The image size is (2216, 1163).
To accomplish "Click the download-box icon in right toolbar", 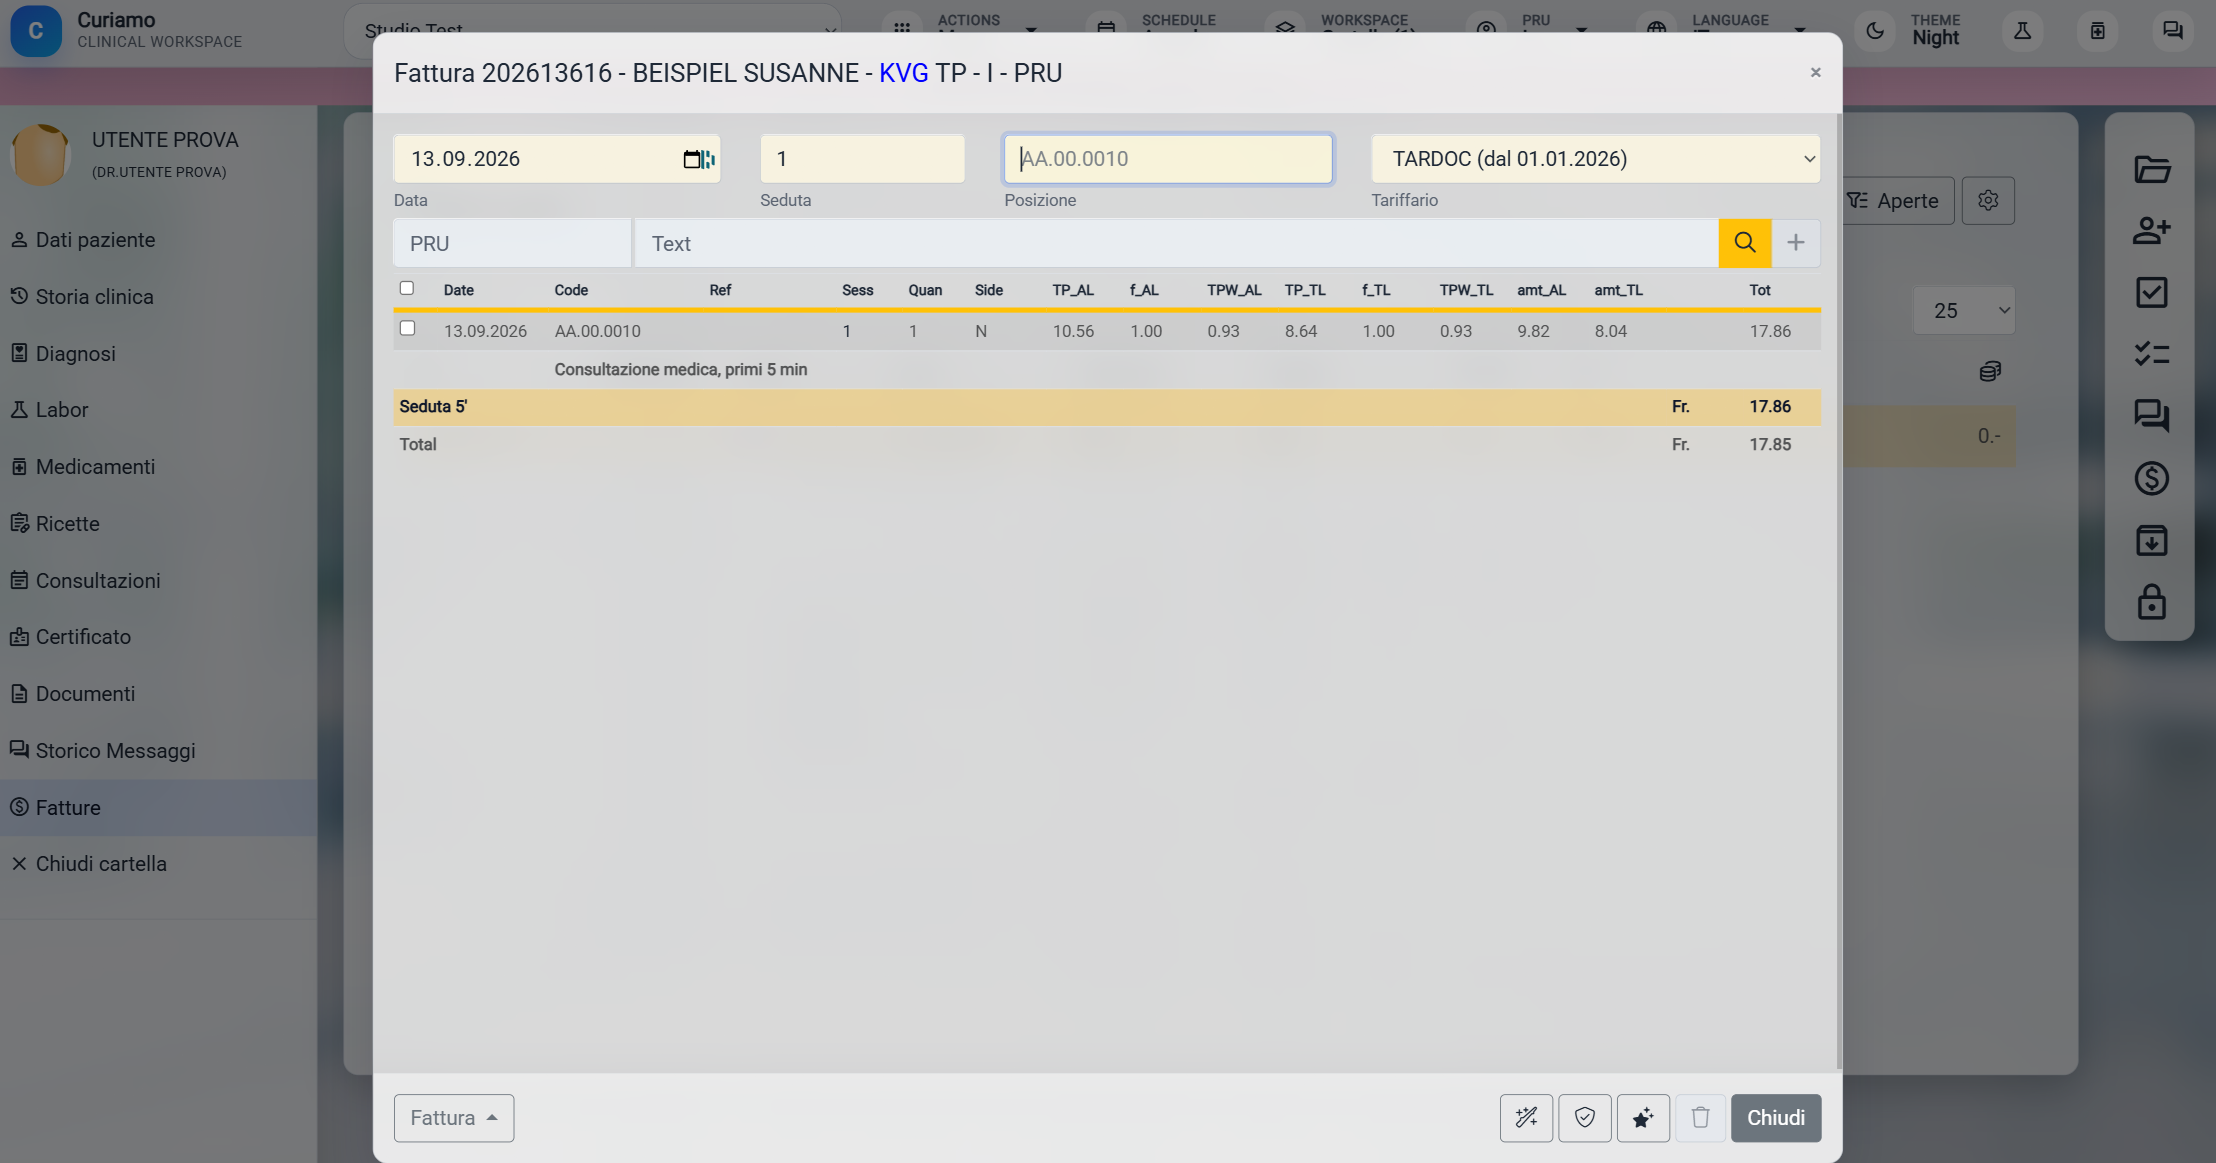I will [2151, 540].
